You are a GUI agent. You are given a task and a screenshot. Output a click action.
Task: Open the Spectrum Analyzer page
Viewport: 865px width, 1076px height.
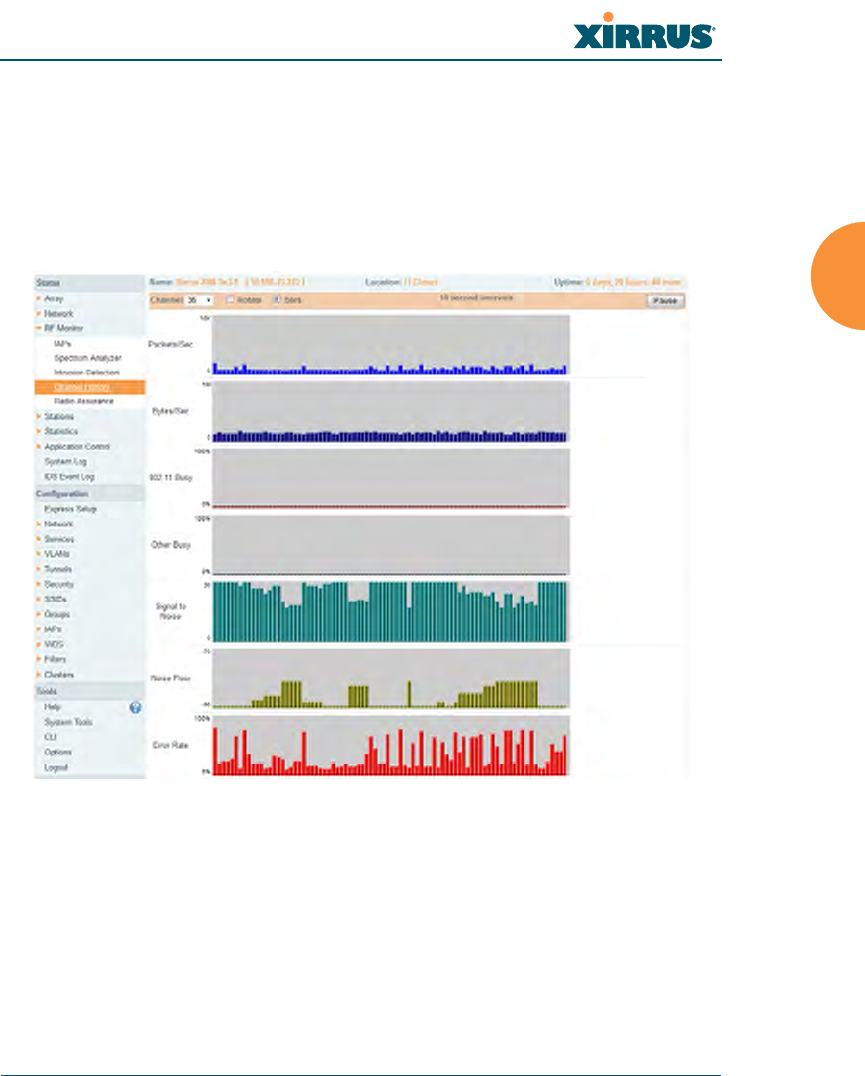[x=88, y=358]
